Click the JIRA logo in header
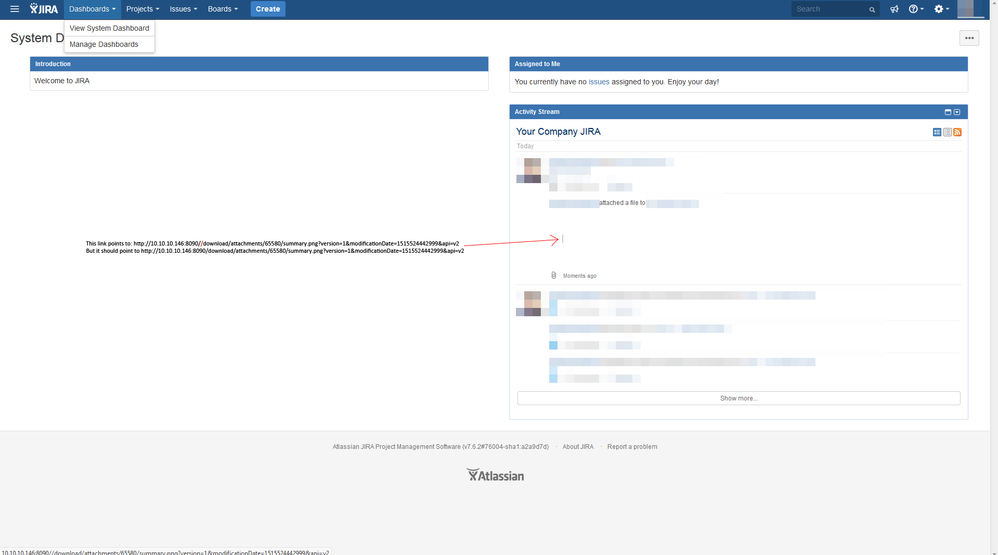The image size is (998, 555). point(44,9)
